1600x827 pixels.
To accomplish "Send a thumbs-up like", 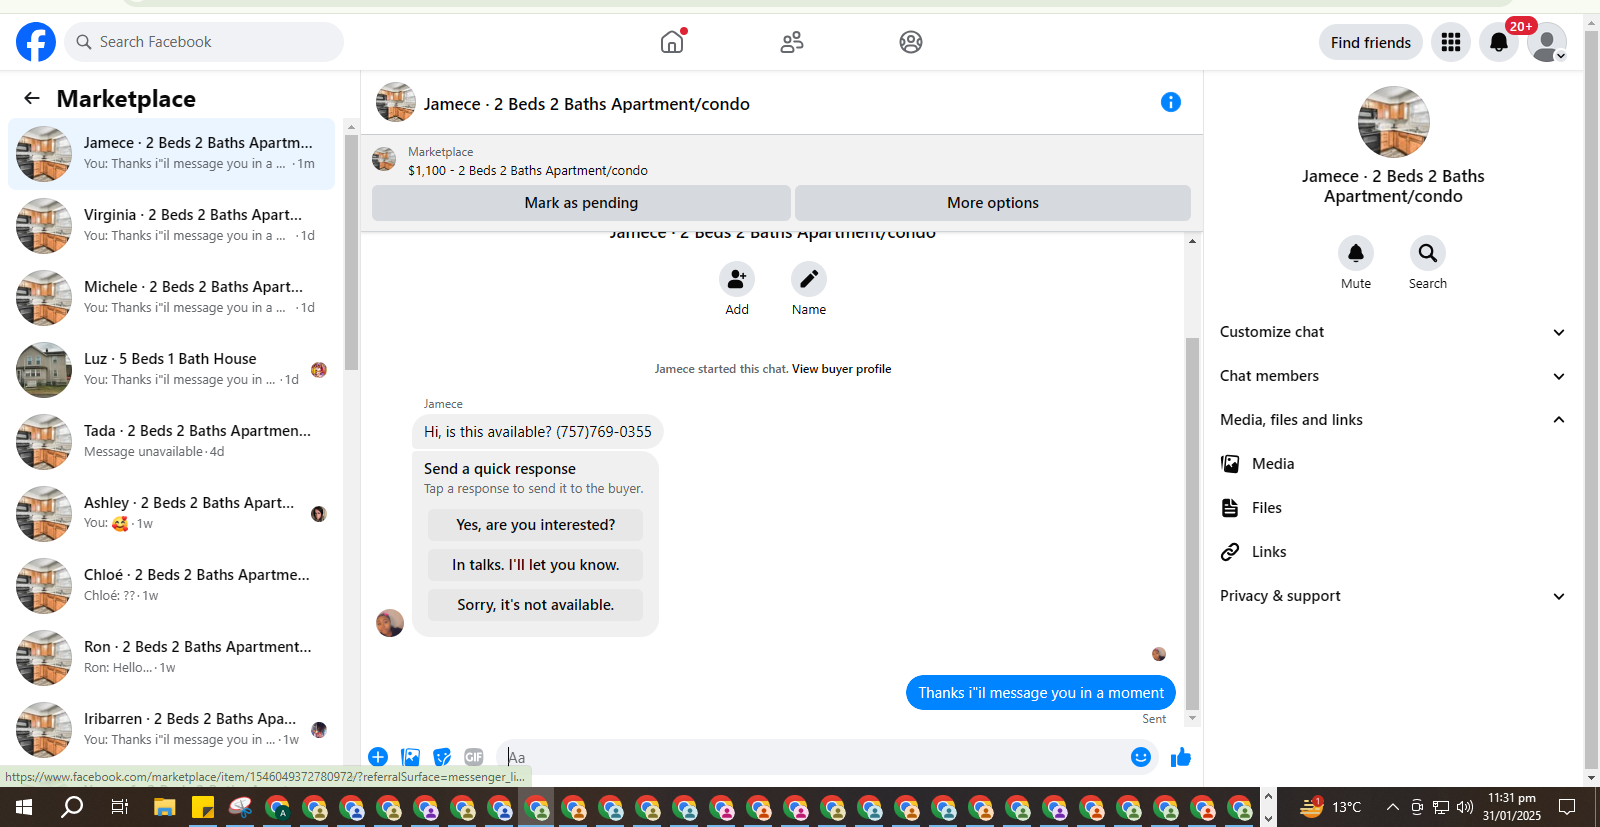I will pyautogui.click(x=1181, y=757).
